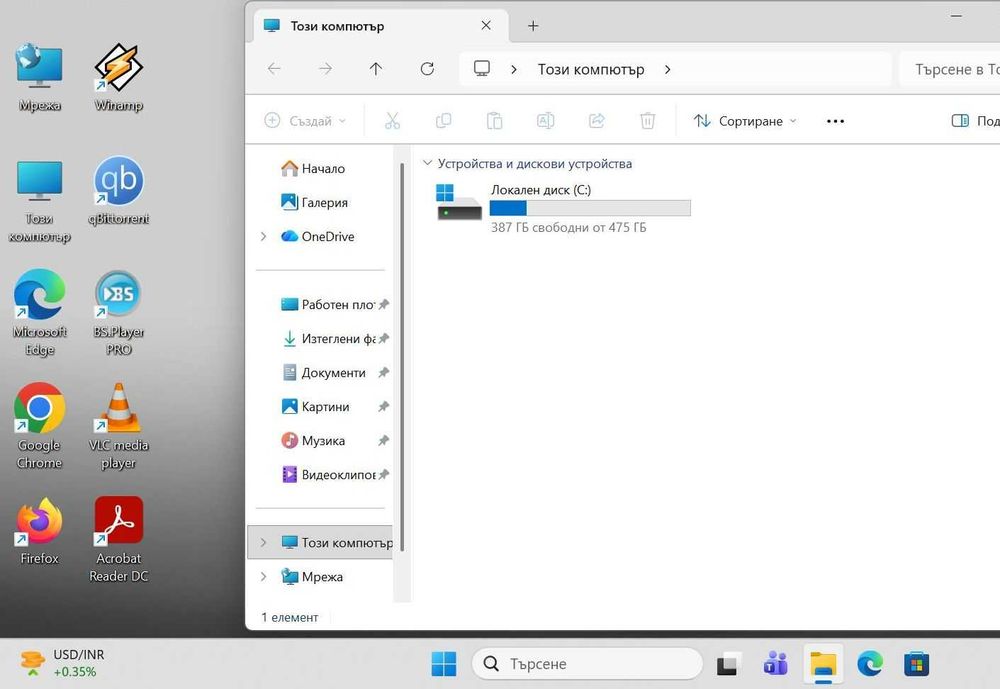Open Microsoft Store from taskbar
Image resolution: width=1000 pixels, height=689 pixels.
(x=916, y=664)
